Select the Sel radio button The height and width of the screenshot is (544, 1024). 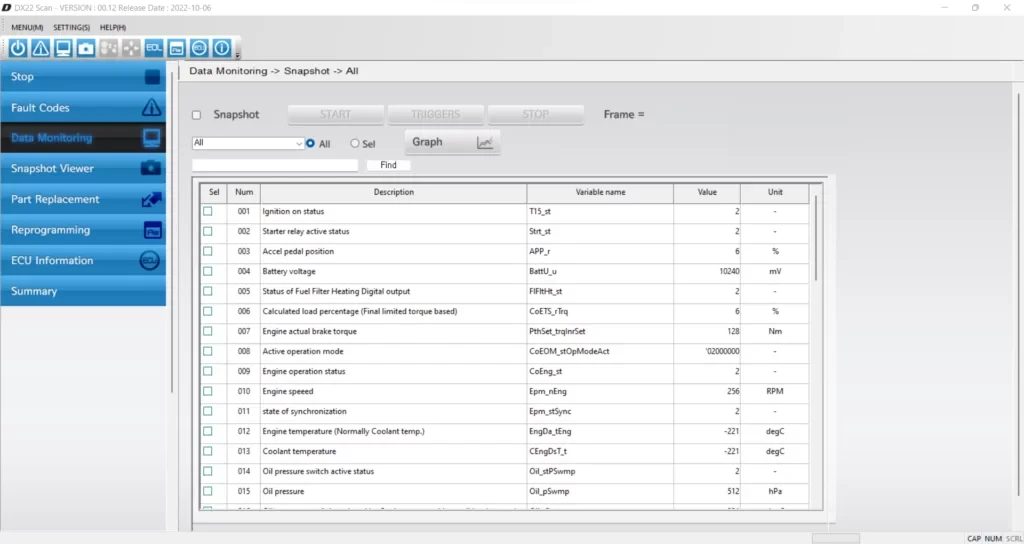[x=355, y=144]
